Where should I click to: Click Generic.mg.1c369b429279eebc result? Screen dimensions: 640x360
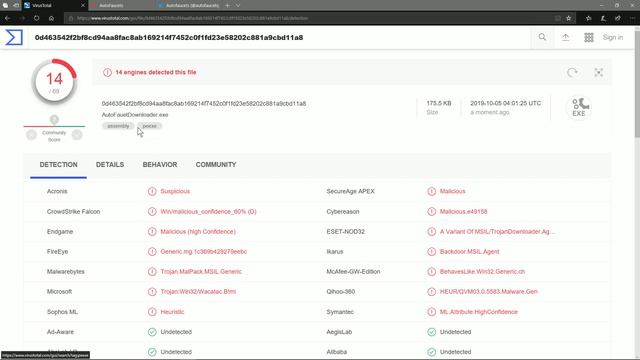point(203,251)
